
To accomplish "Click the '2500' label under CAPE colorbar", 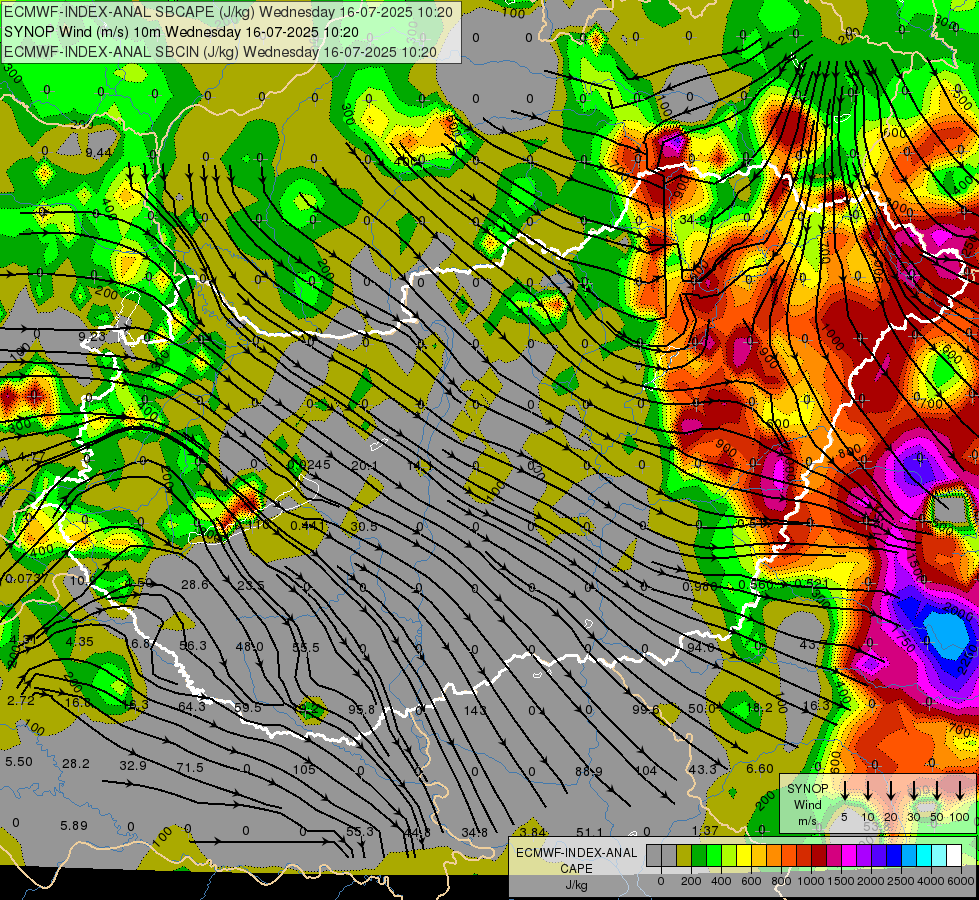I will click(x=901, y=881).
